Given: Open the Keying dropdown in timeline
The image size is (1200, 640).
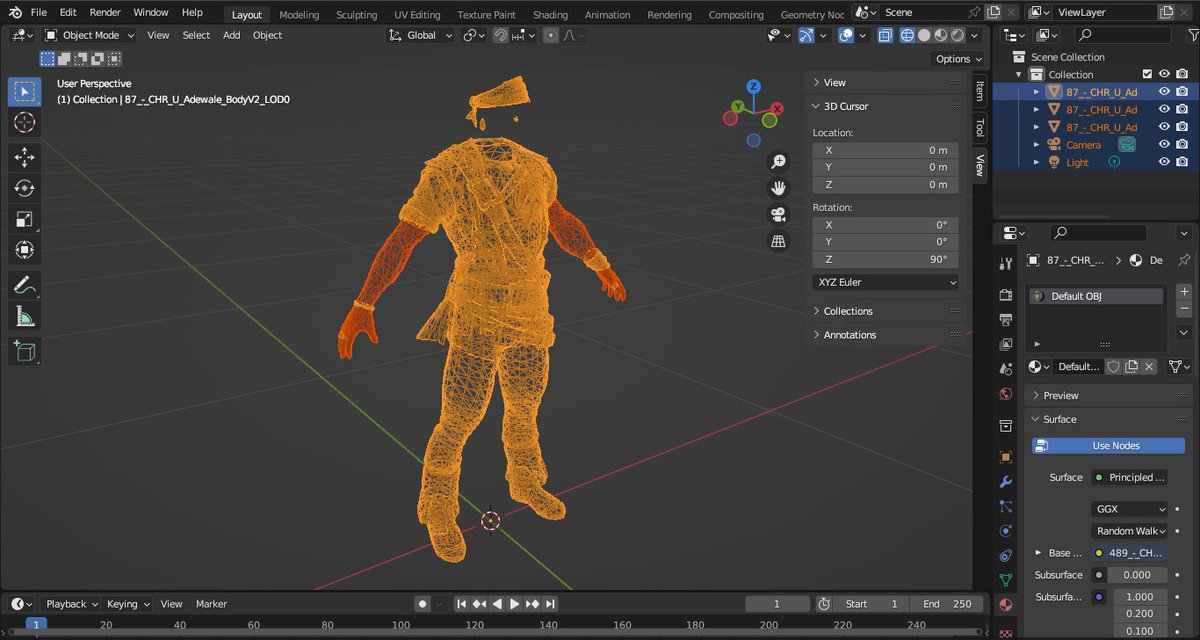Looking at the screenshot, I should coord(128,604).
